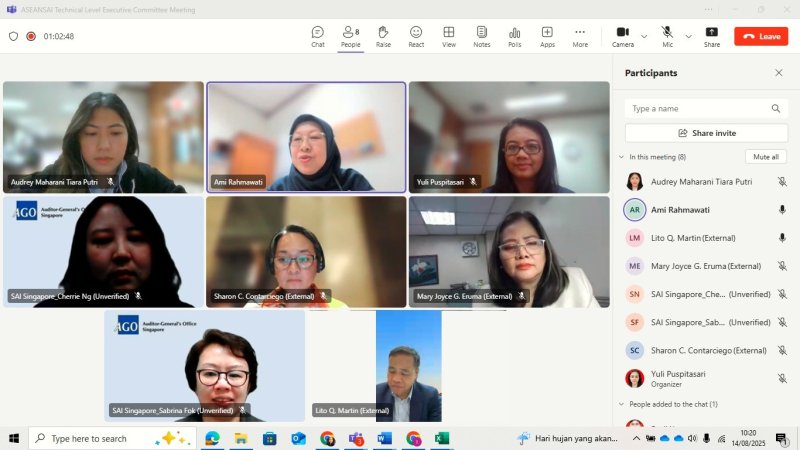Collapse 'People added to the chat' section

pyautogui.click(x=621, y=404)
